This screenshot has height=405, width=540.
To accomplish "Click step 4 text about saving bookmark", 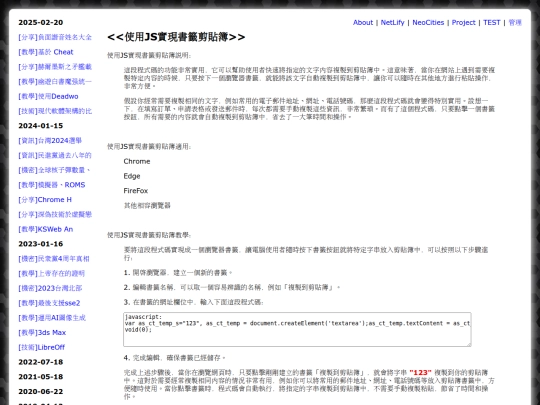I will (175, 358).
